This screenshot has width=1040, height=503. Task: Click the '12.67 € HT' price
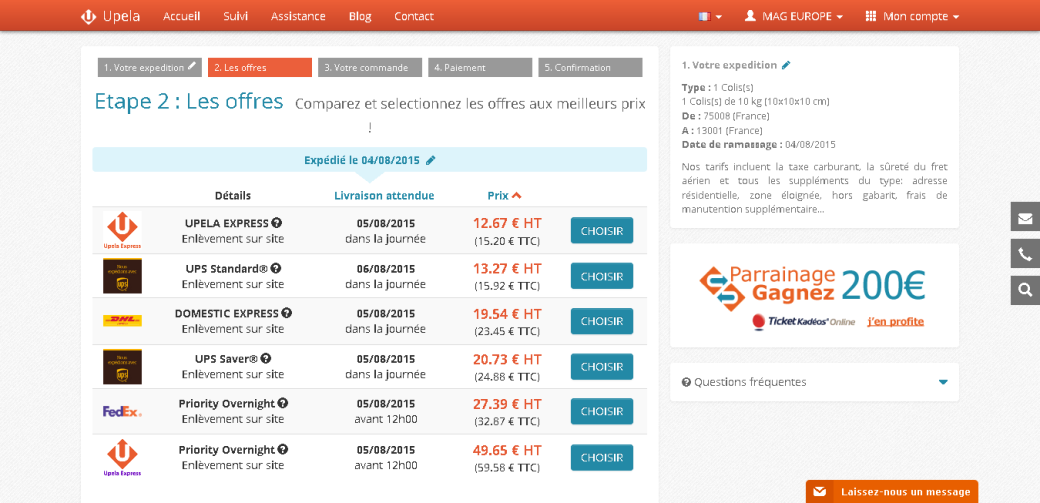507,223
